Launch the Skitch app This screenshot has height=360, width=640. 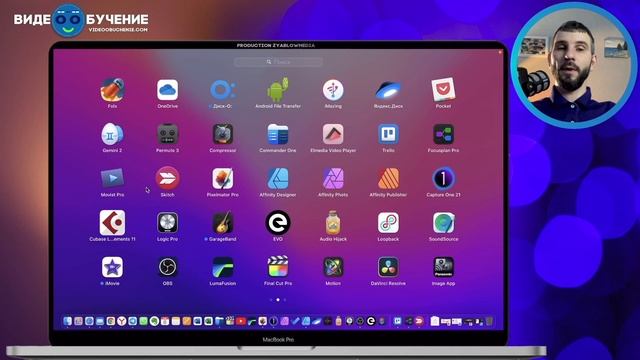tap(167, 179)
